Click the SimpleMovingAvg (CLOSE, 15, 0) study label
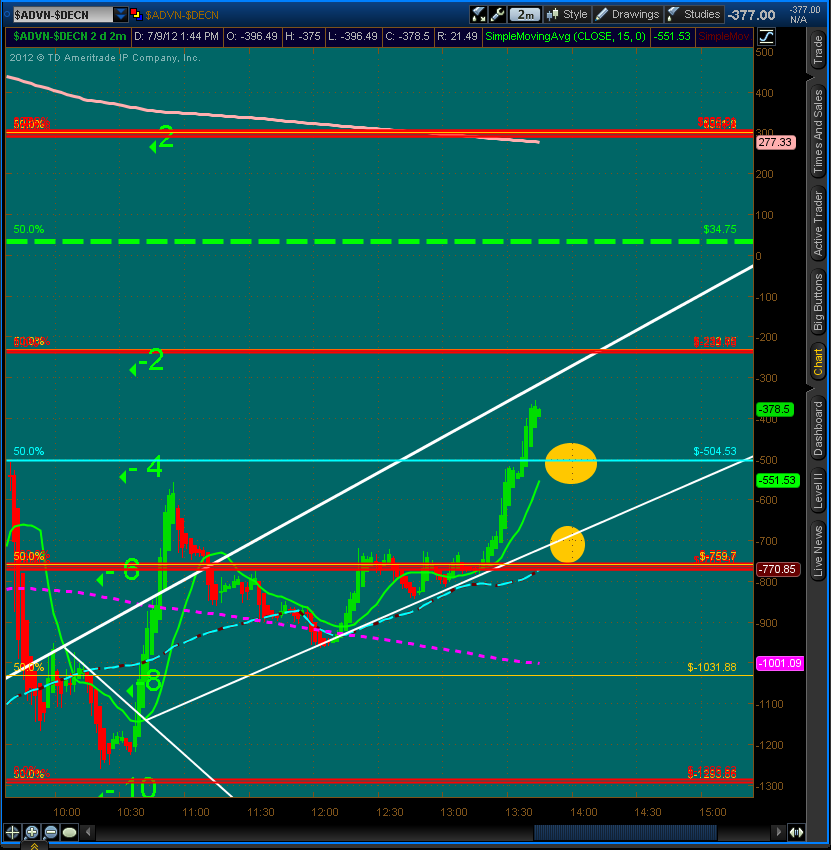The image size is (831, 850). tap(565, 37)
